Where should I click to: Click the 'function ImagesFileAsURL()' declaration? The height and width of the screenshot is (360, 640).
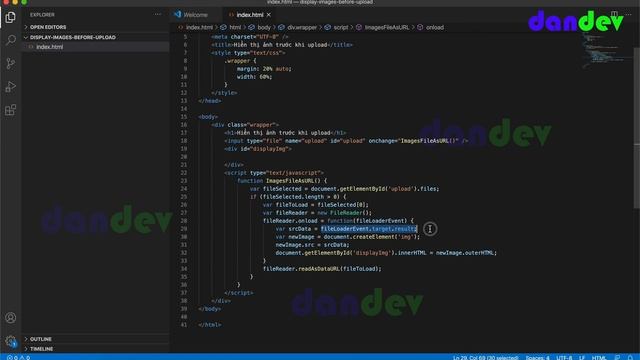tap(282, 181)
